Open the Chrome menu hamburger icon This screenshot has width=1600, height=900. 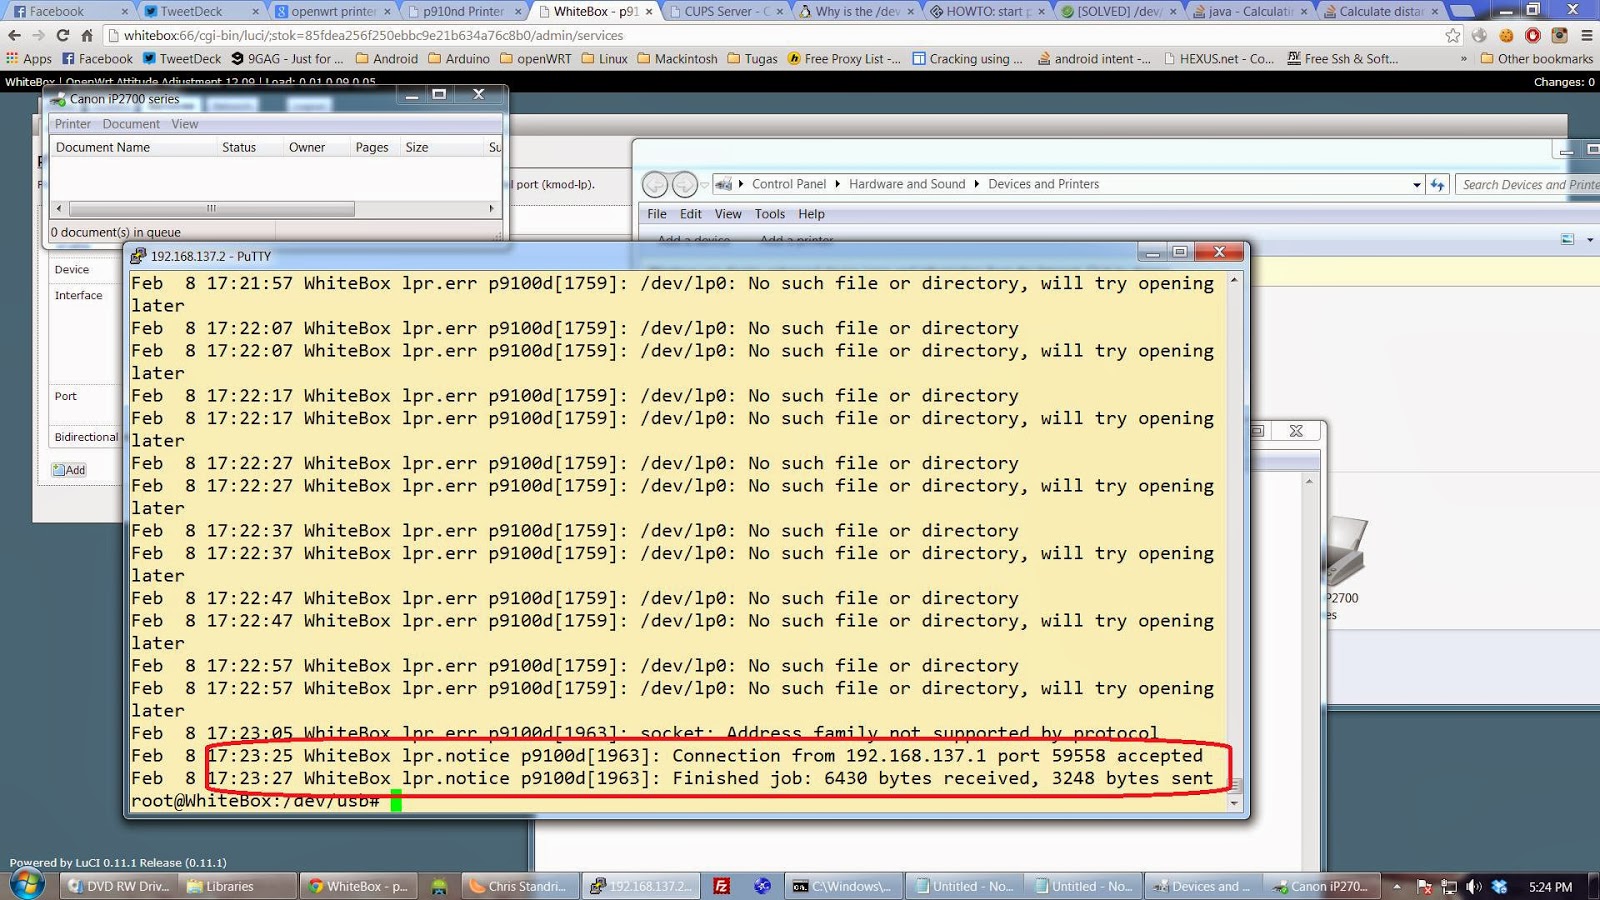point(1586,35)
